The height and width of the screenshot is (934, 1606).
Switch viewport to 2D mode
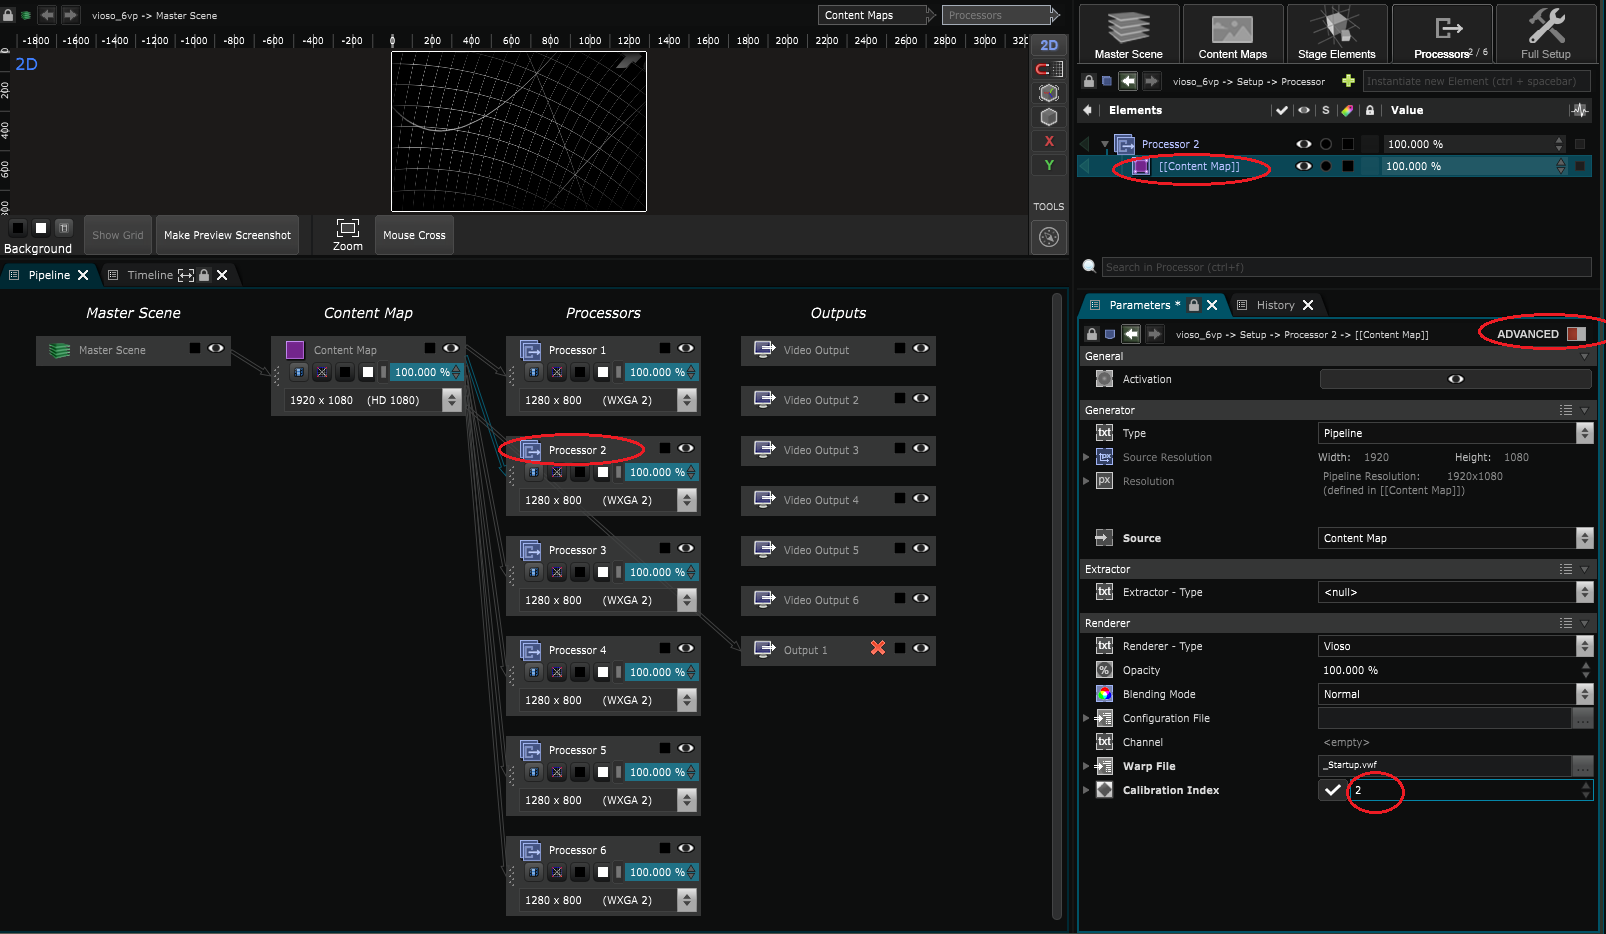coord(1049,45)
